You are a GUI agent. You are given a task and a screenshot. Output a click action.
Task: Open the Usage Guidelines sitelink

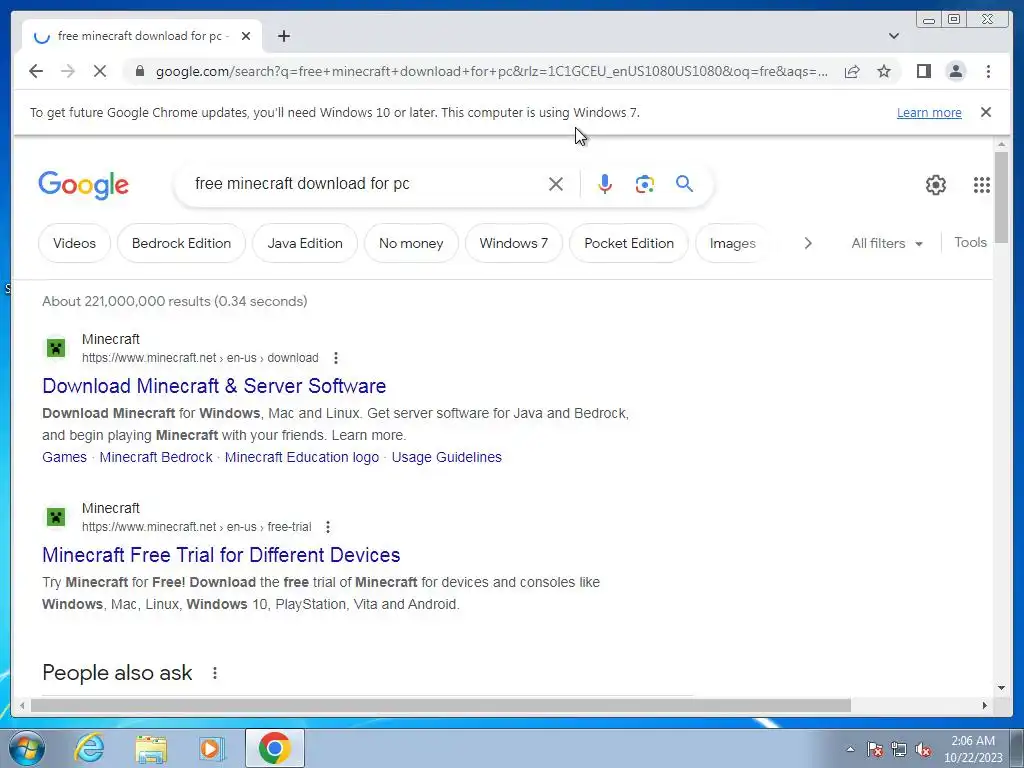point(447,457)
